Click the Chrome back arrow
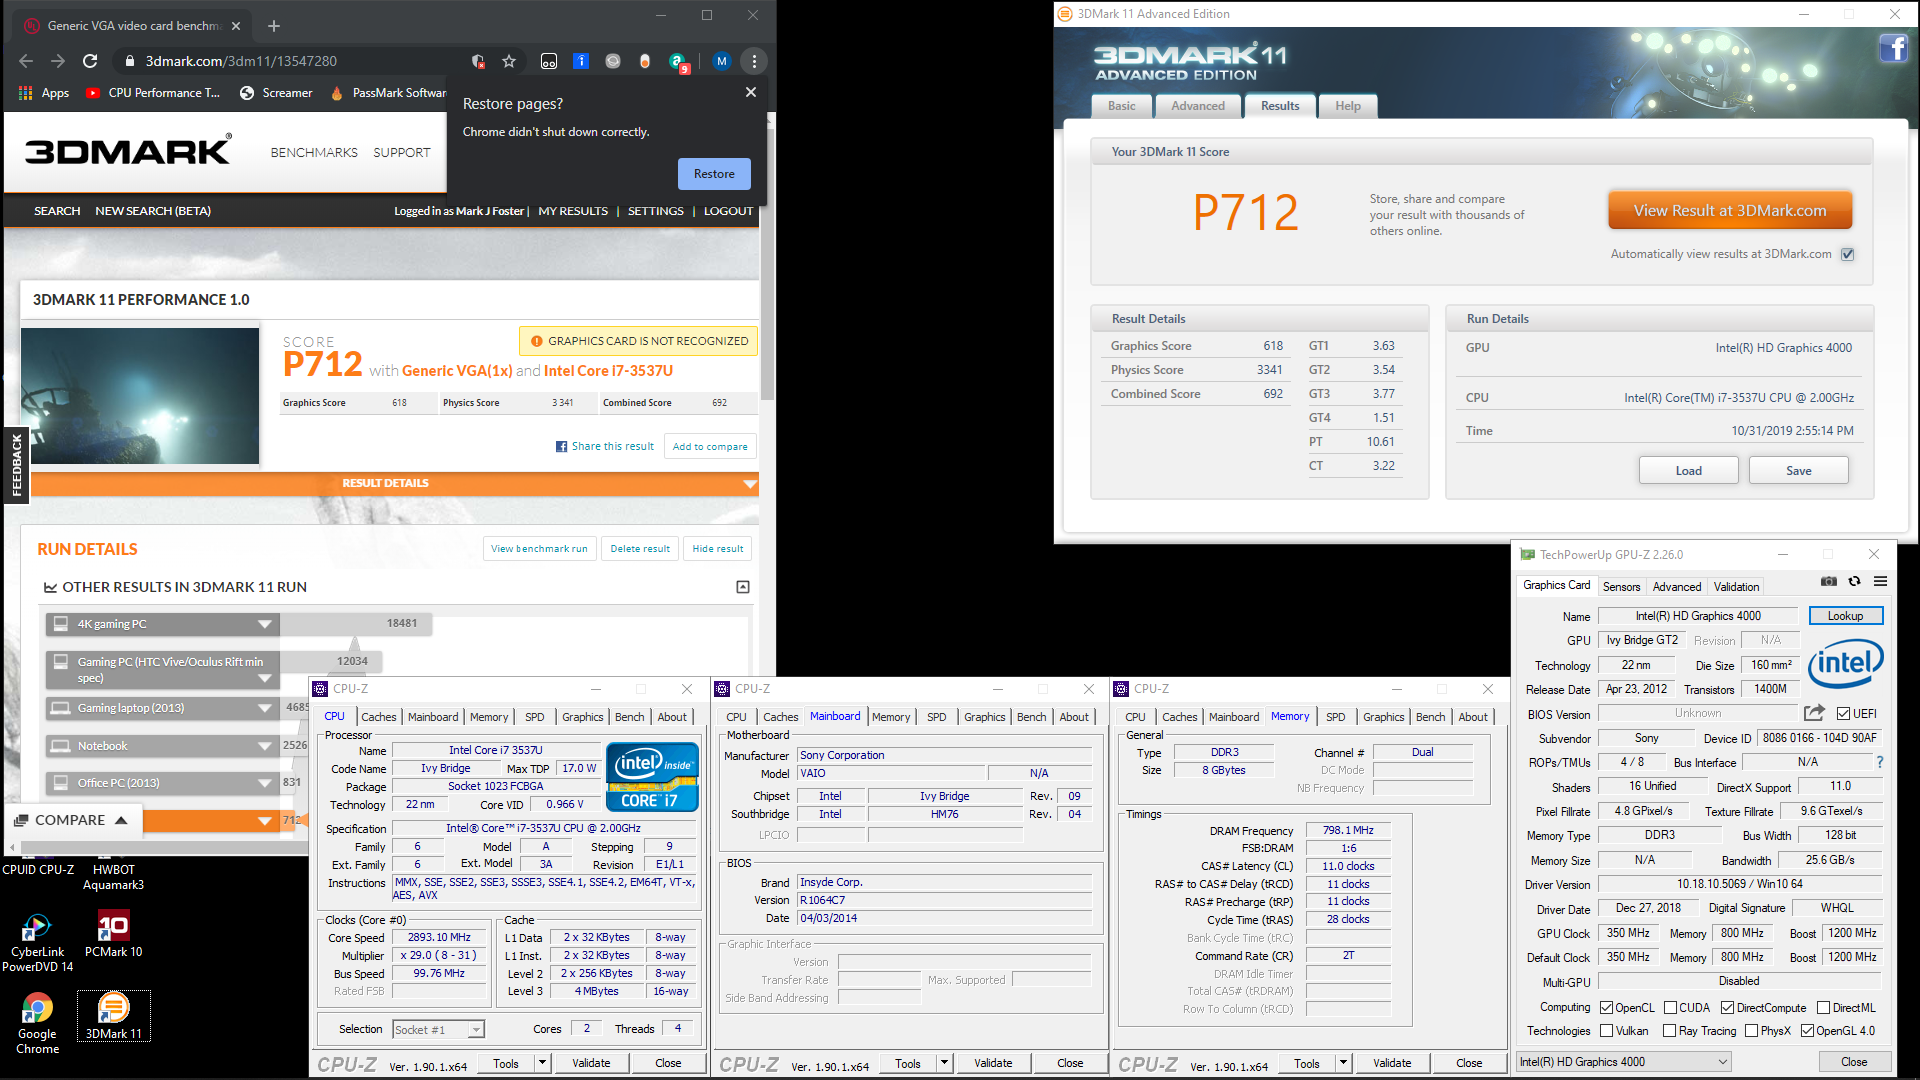Screen dimensions: 1920x1080 coord(26,61)
